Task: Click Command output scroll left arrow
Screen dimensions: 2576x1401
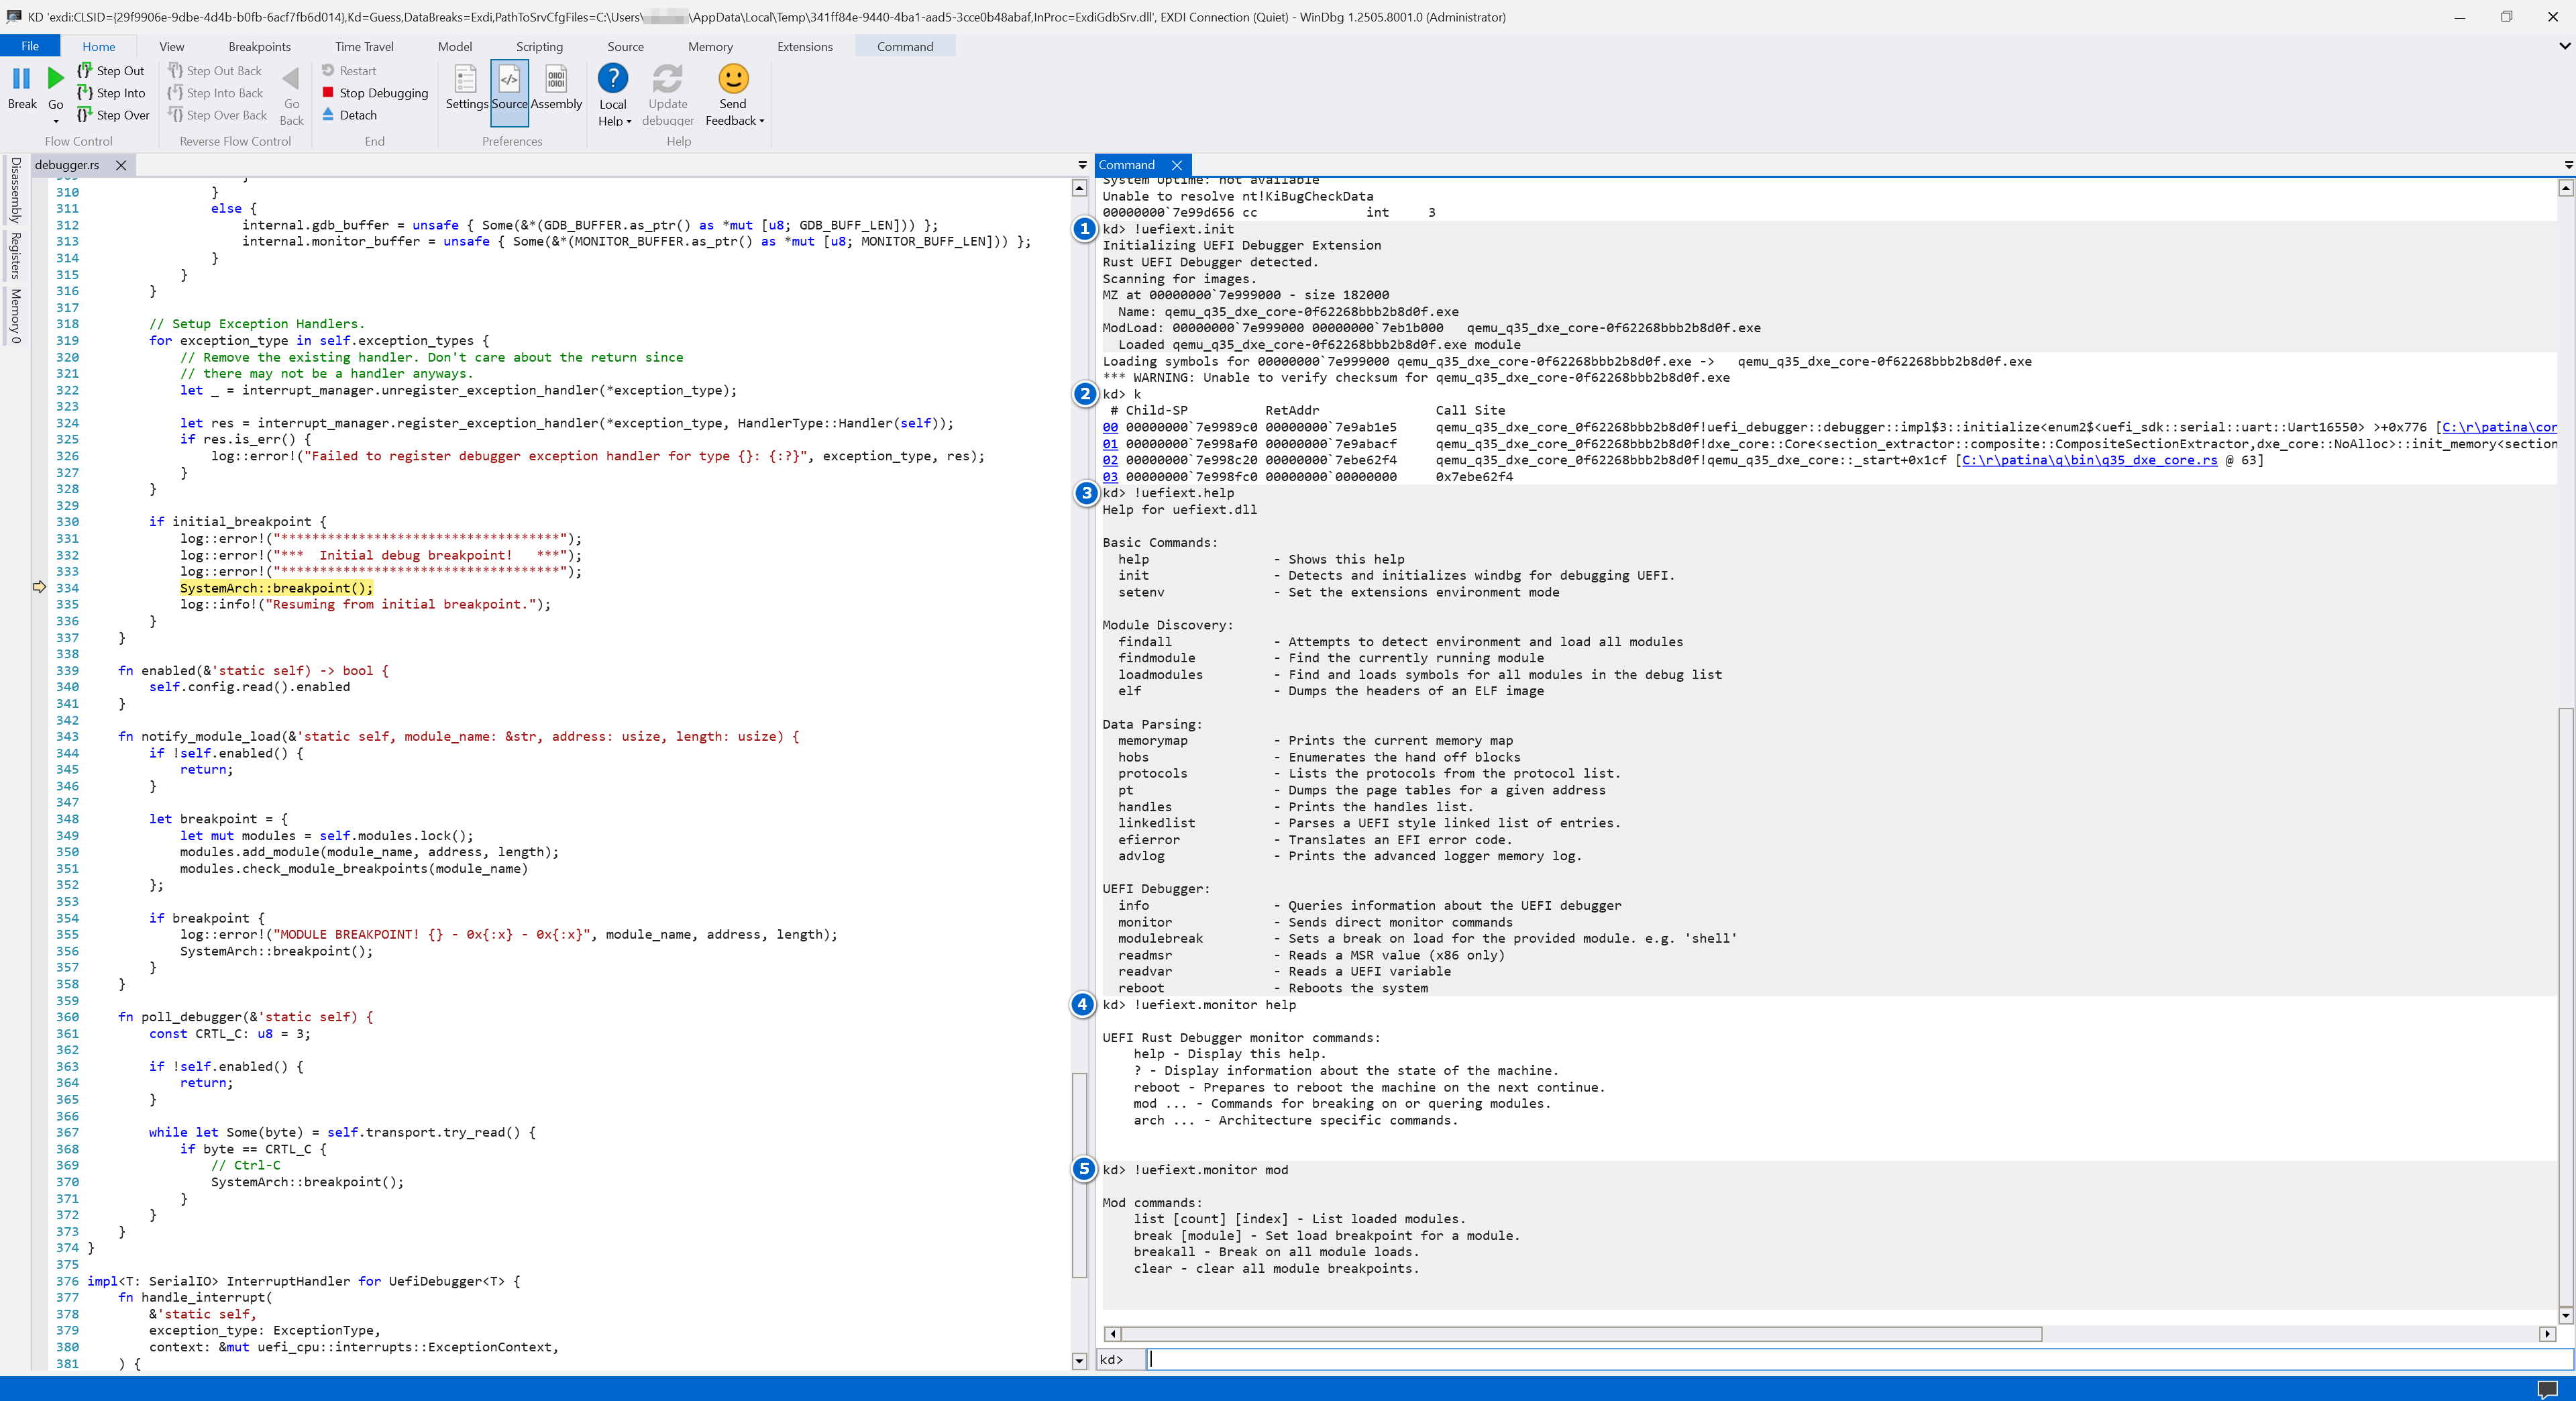Action: [x=1112, y=1334]
